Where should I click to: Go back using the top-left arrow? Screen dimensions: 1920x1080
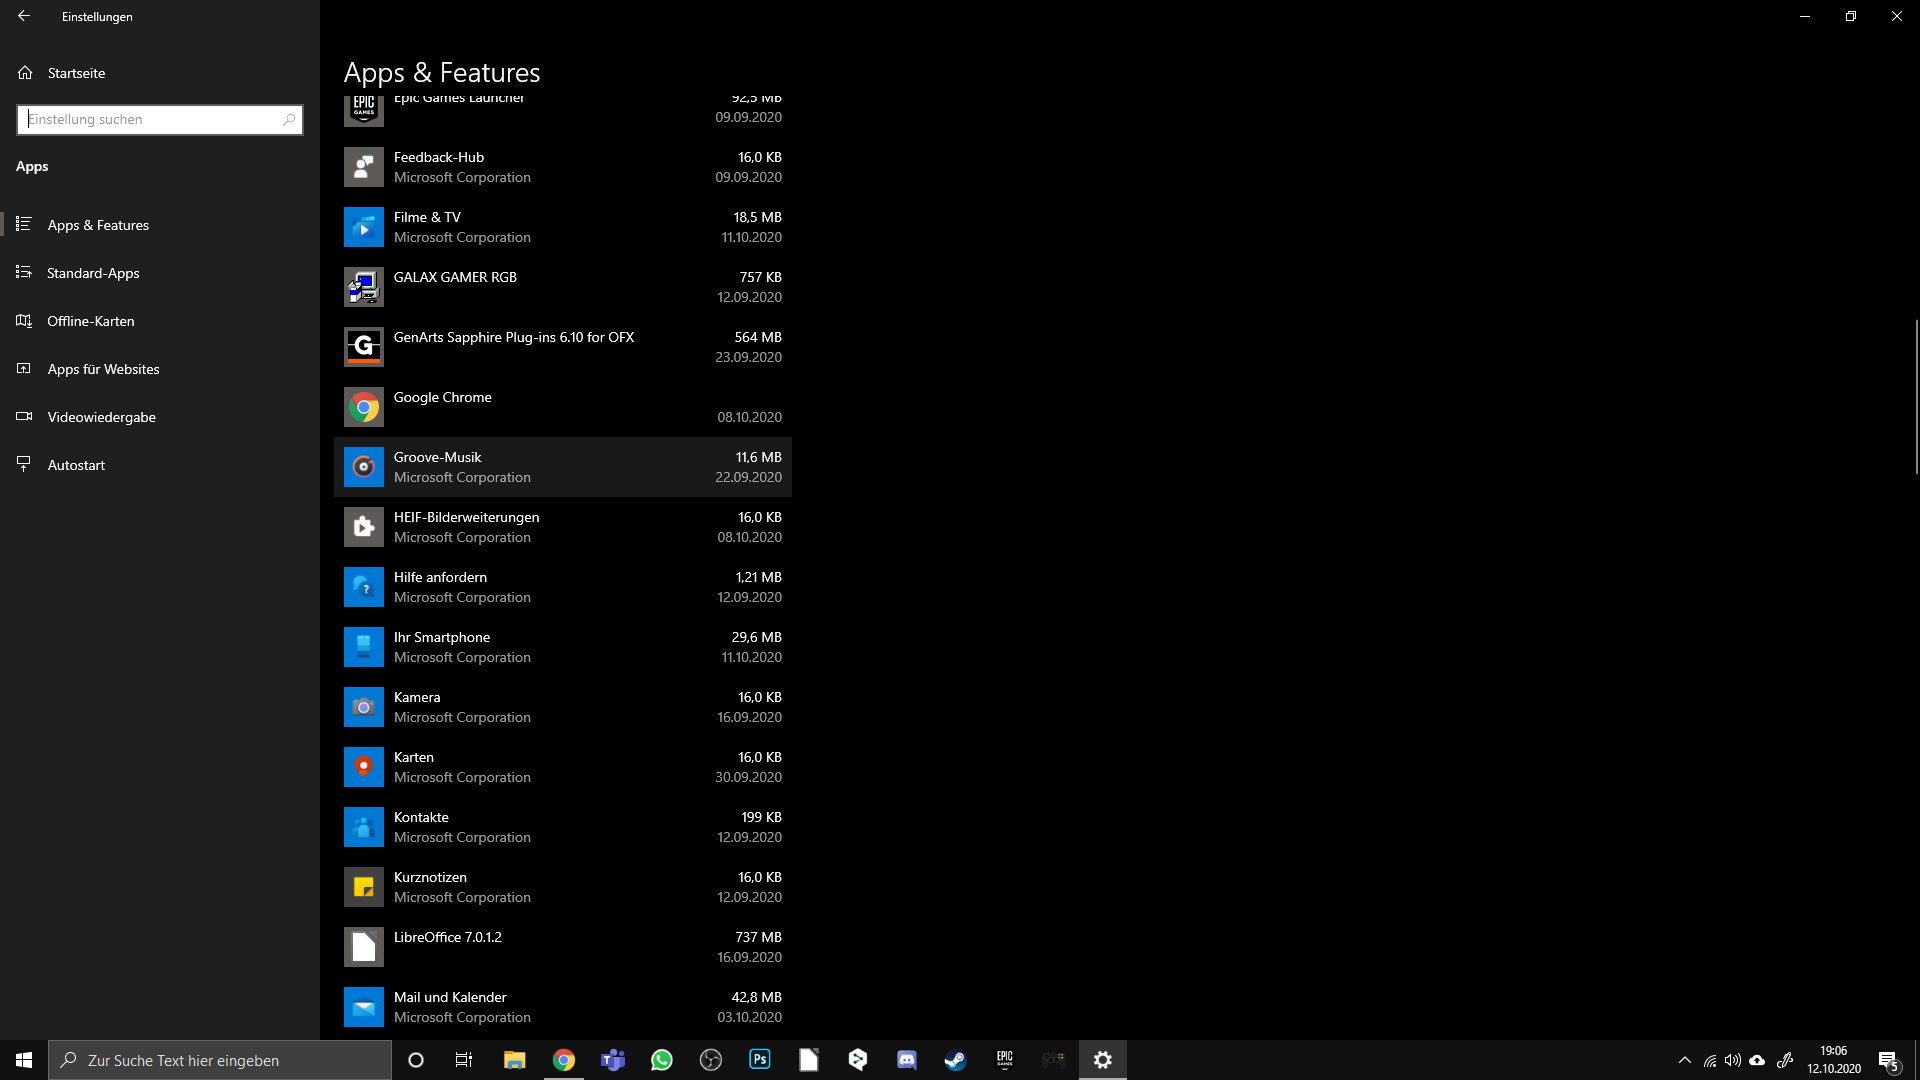pos(24,16)
